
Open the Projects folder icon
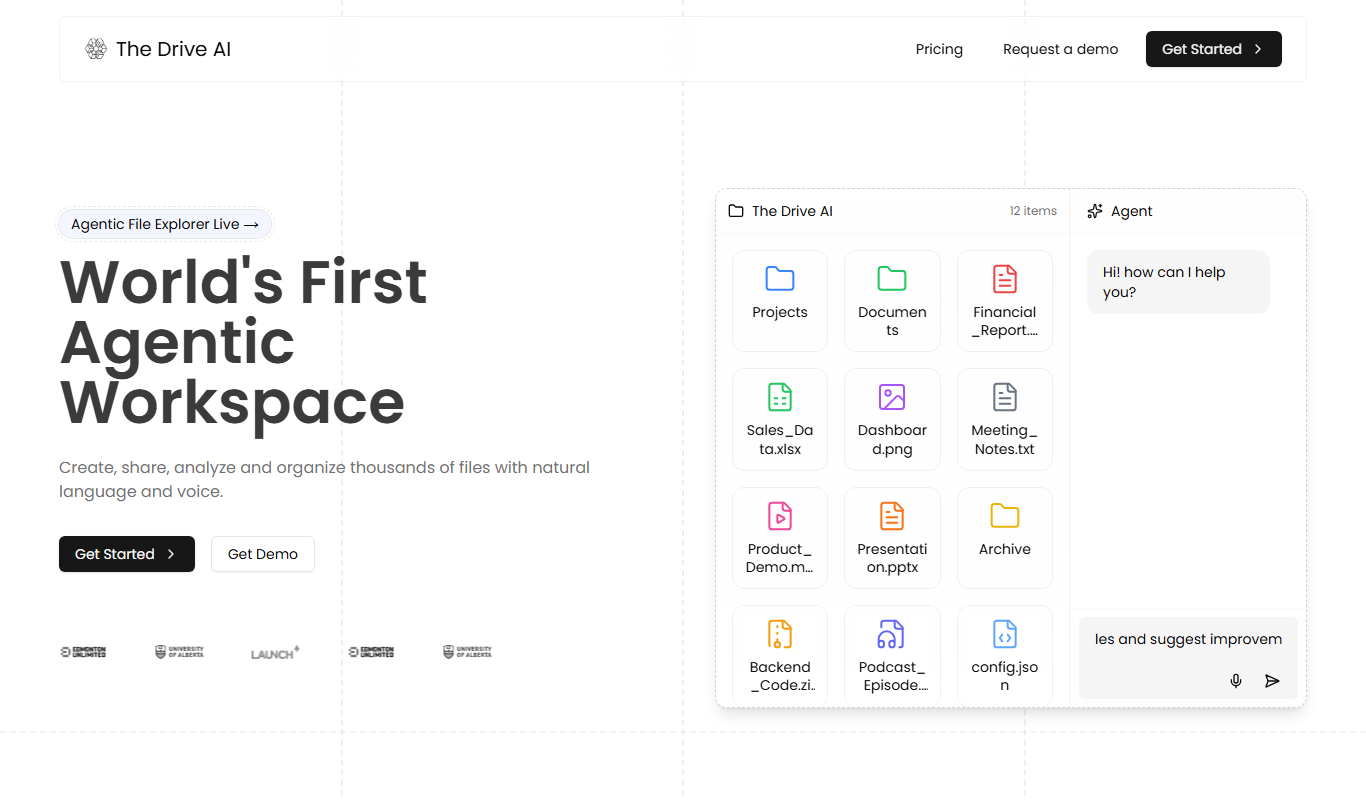780,278
